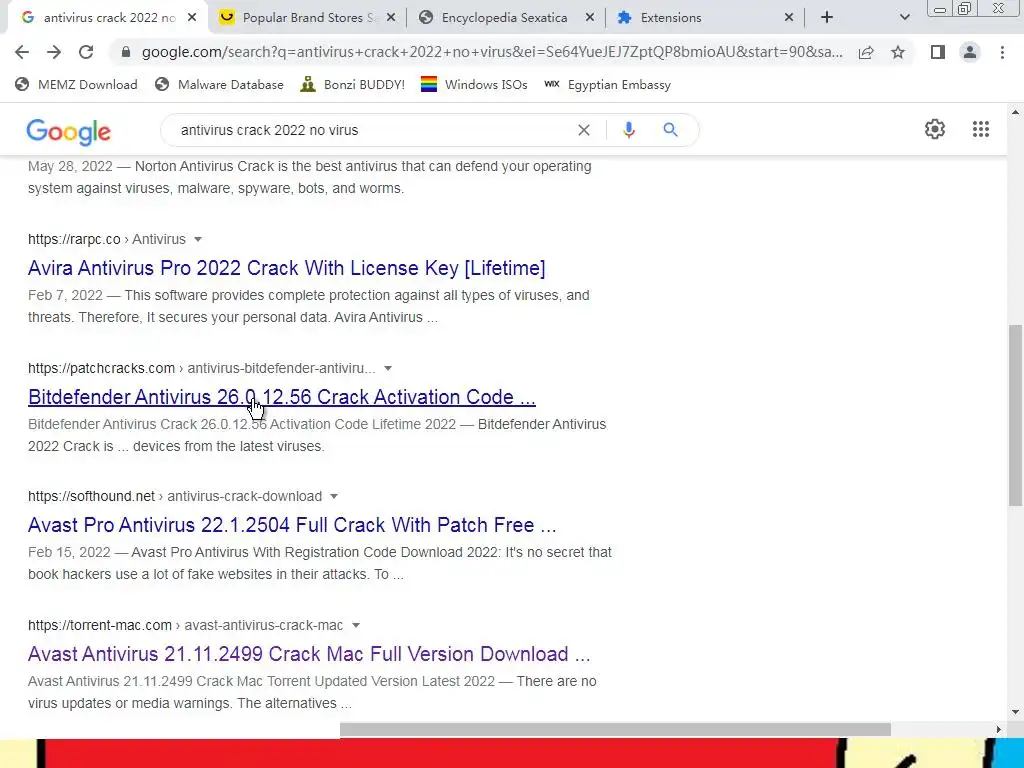Close the Popular Brand Stores tab
1024x768 pixels.
(391, 18)
